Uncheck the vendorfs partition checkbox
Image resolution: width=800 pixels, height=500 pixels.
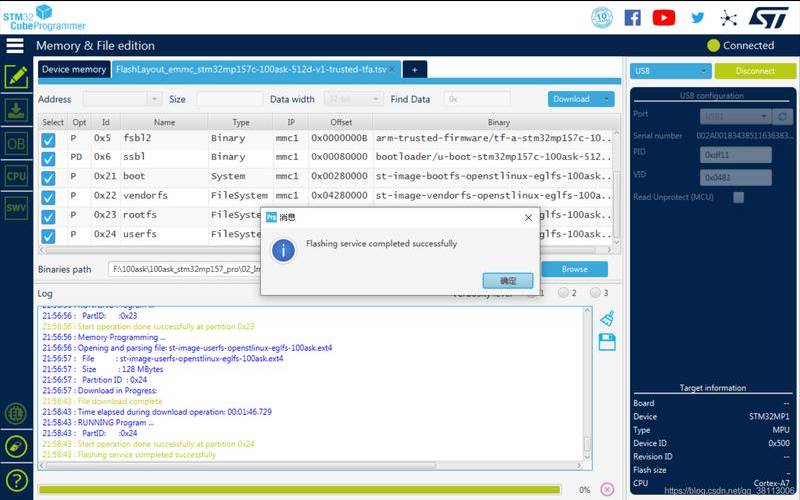click(x=48, y=197)
